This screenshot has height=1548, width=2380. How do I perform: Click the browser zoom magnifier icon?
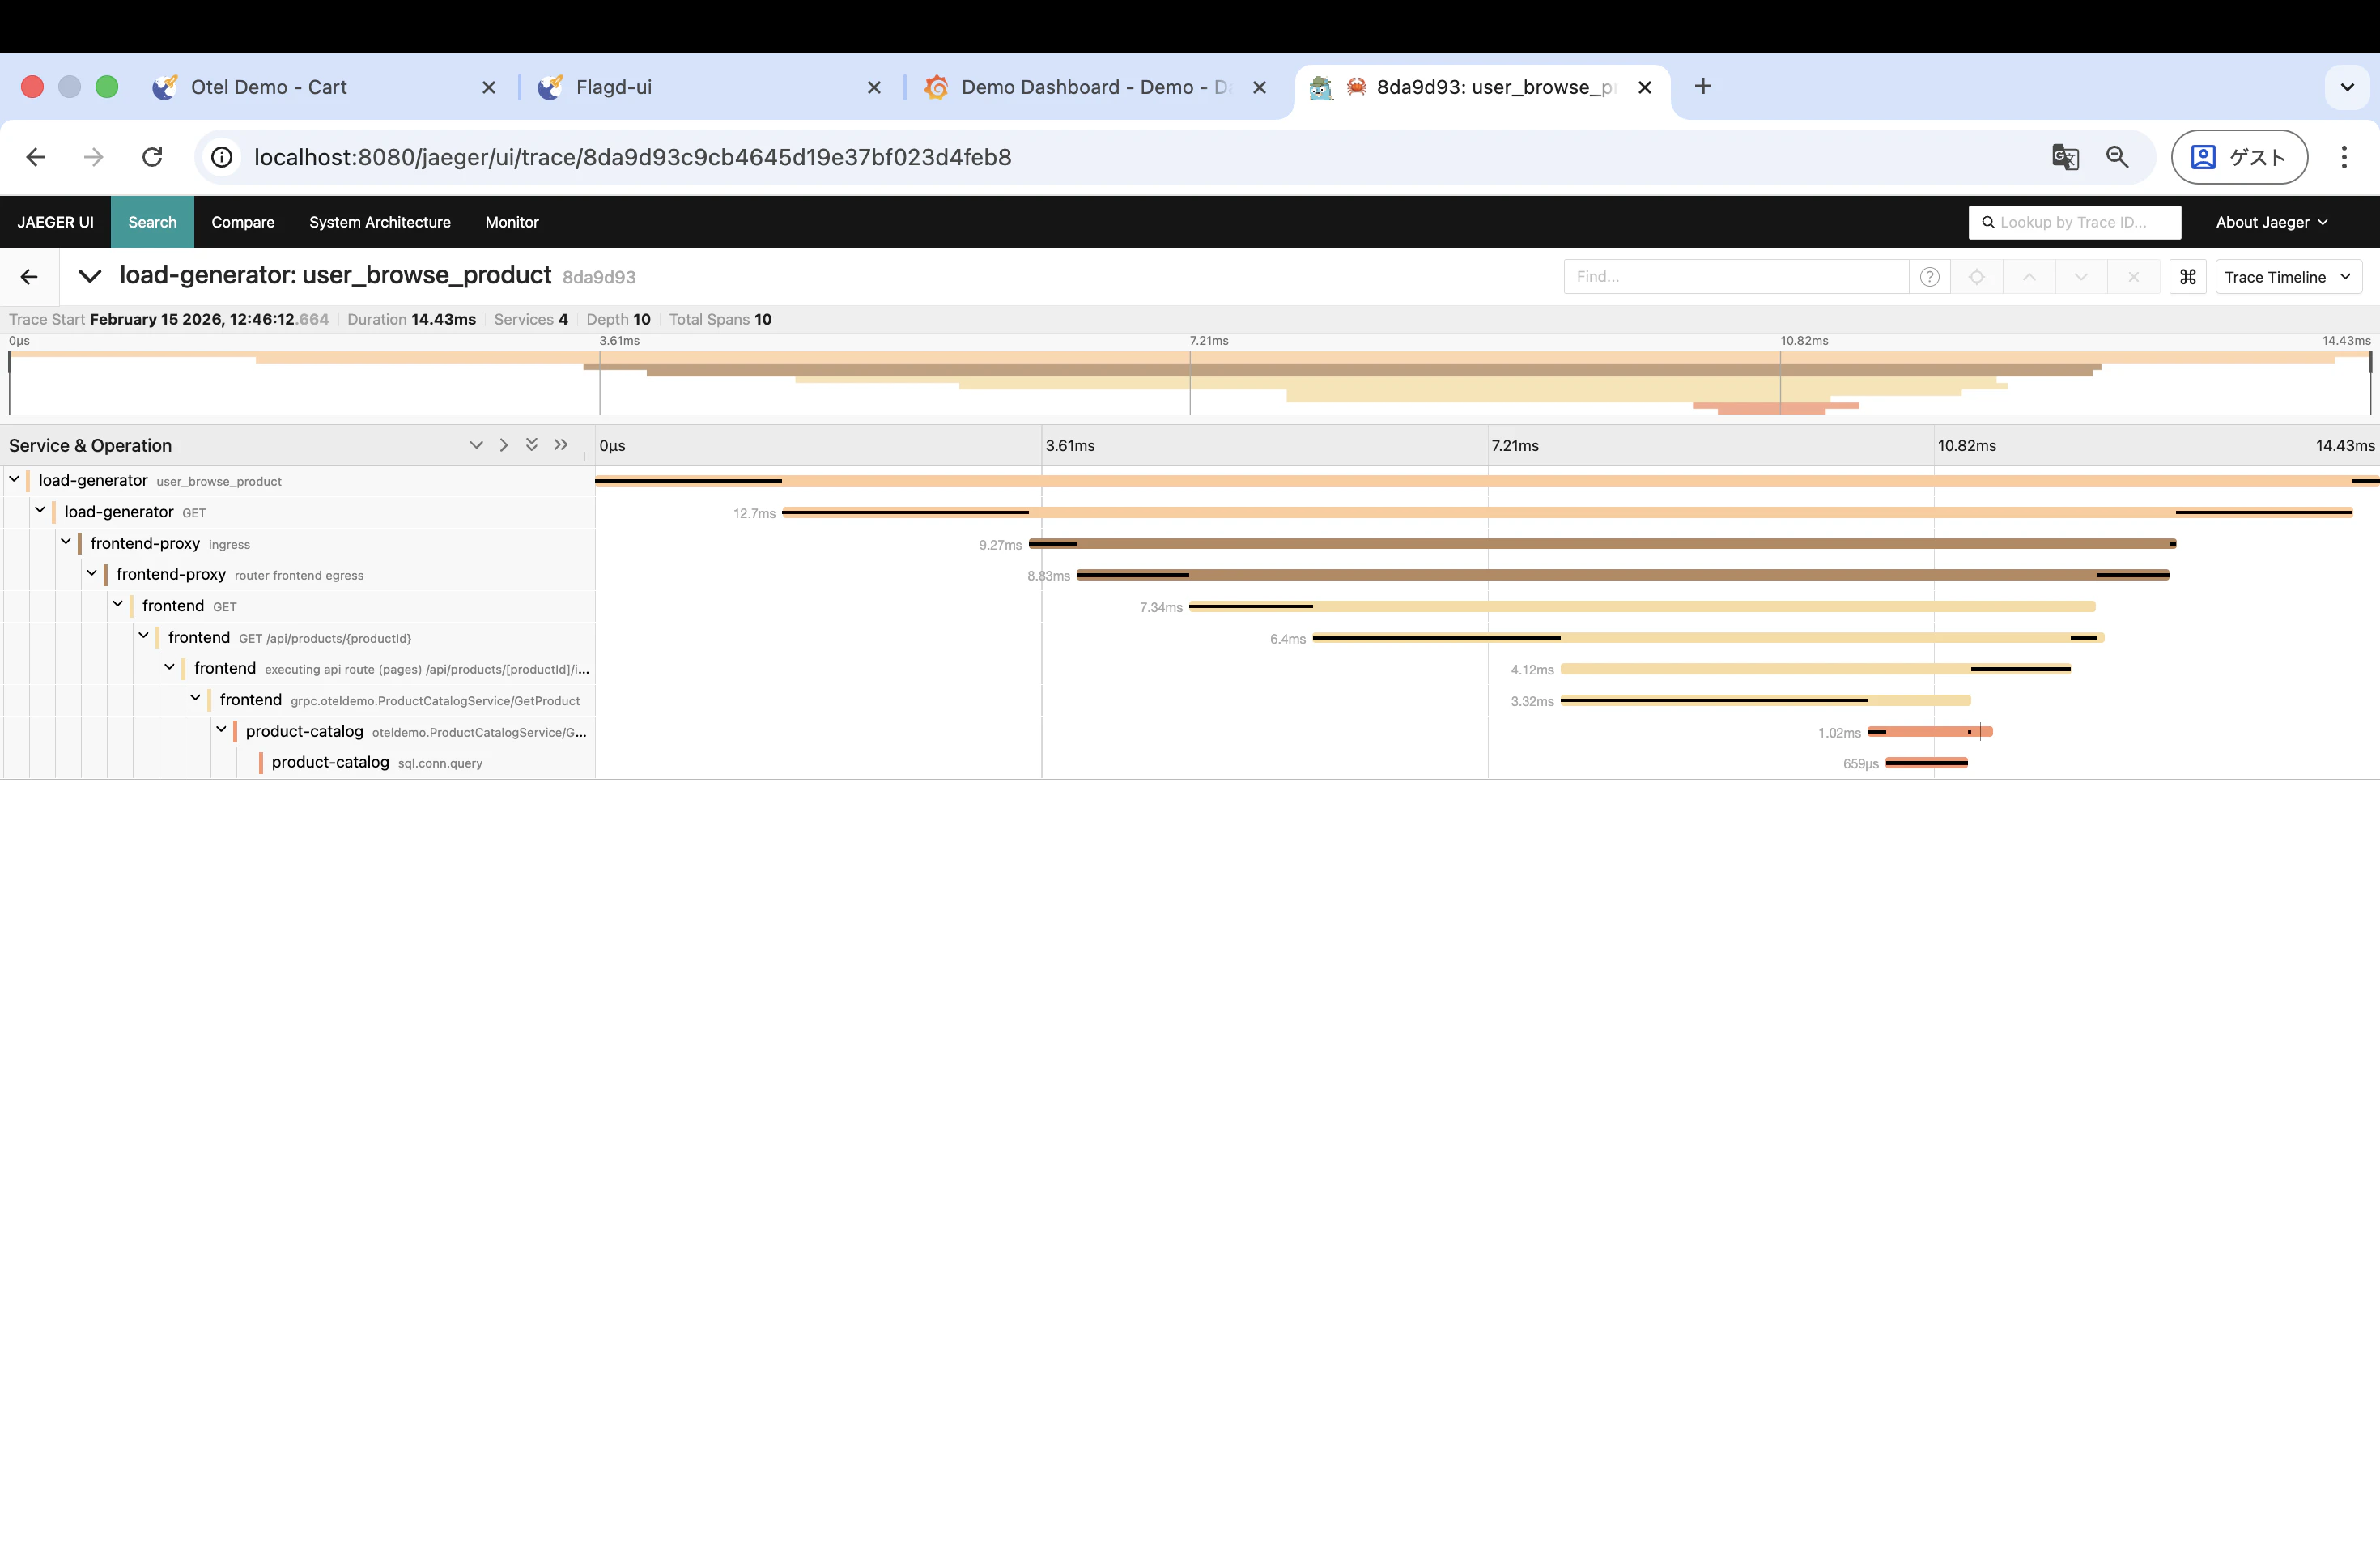pyautogui.click(x=2116, y=157)
